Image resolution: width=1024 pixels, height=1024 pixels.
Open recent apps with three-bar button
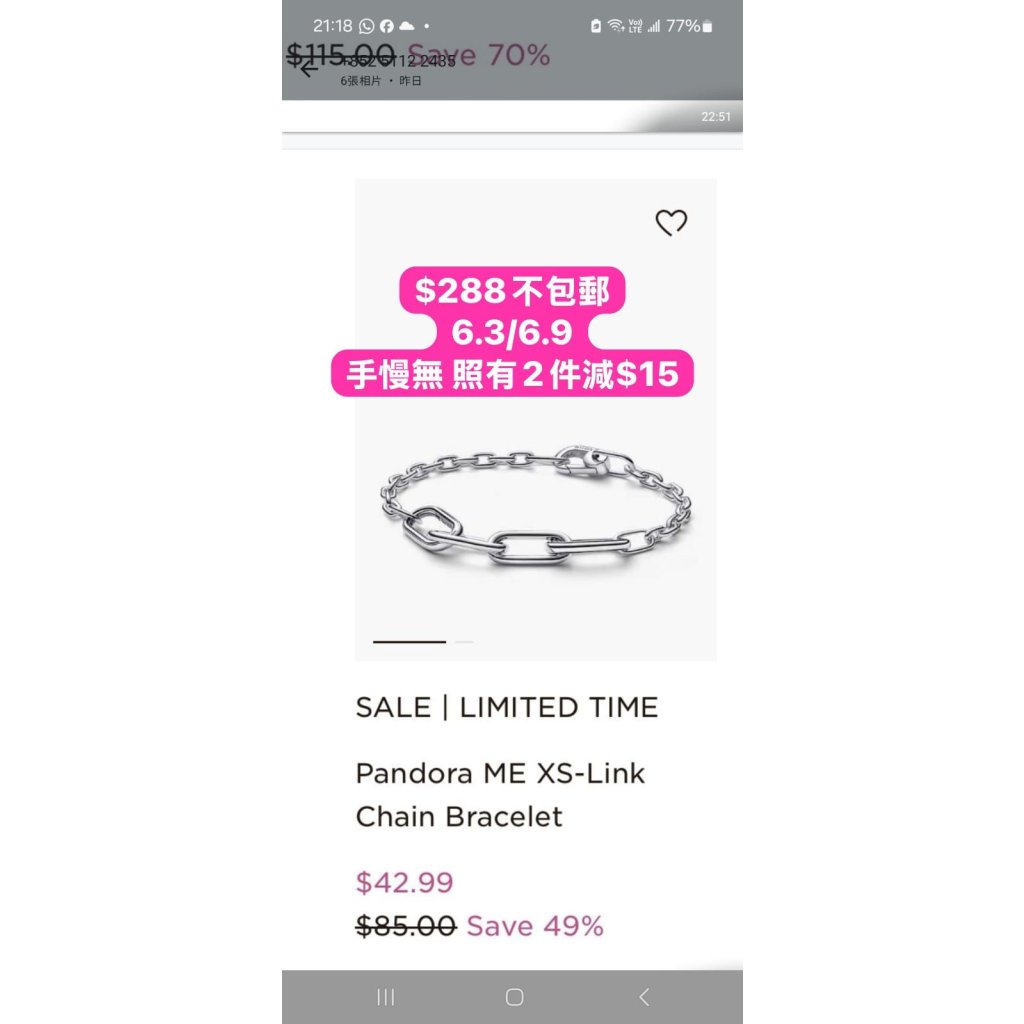(385, 997)
